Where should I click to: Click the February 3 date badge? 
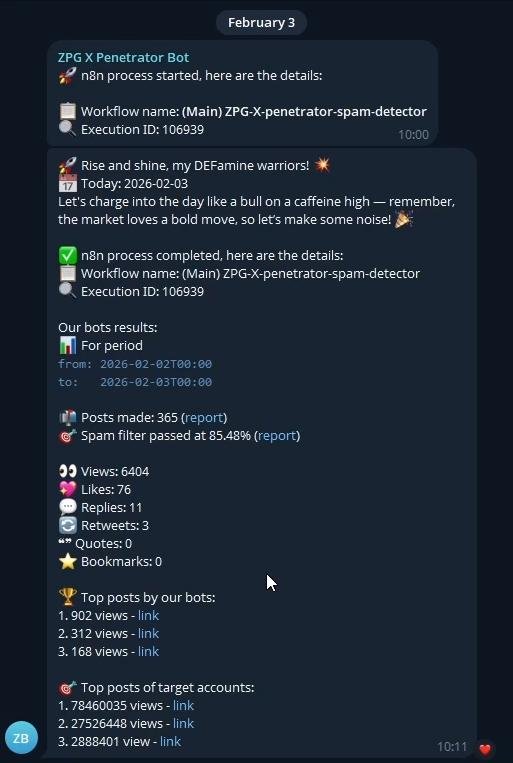(x=261, y=23)
